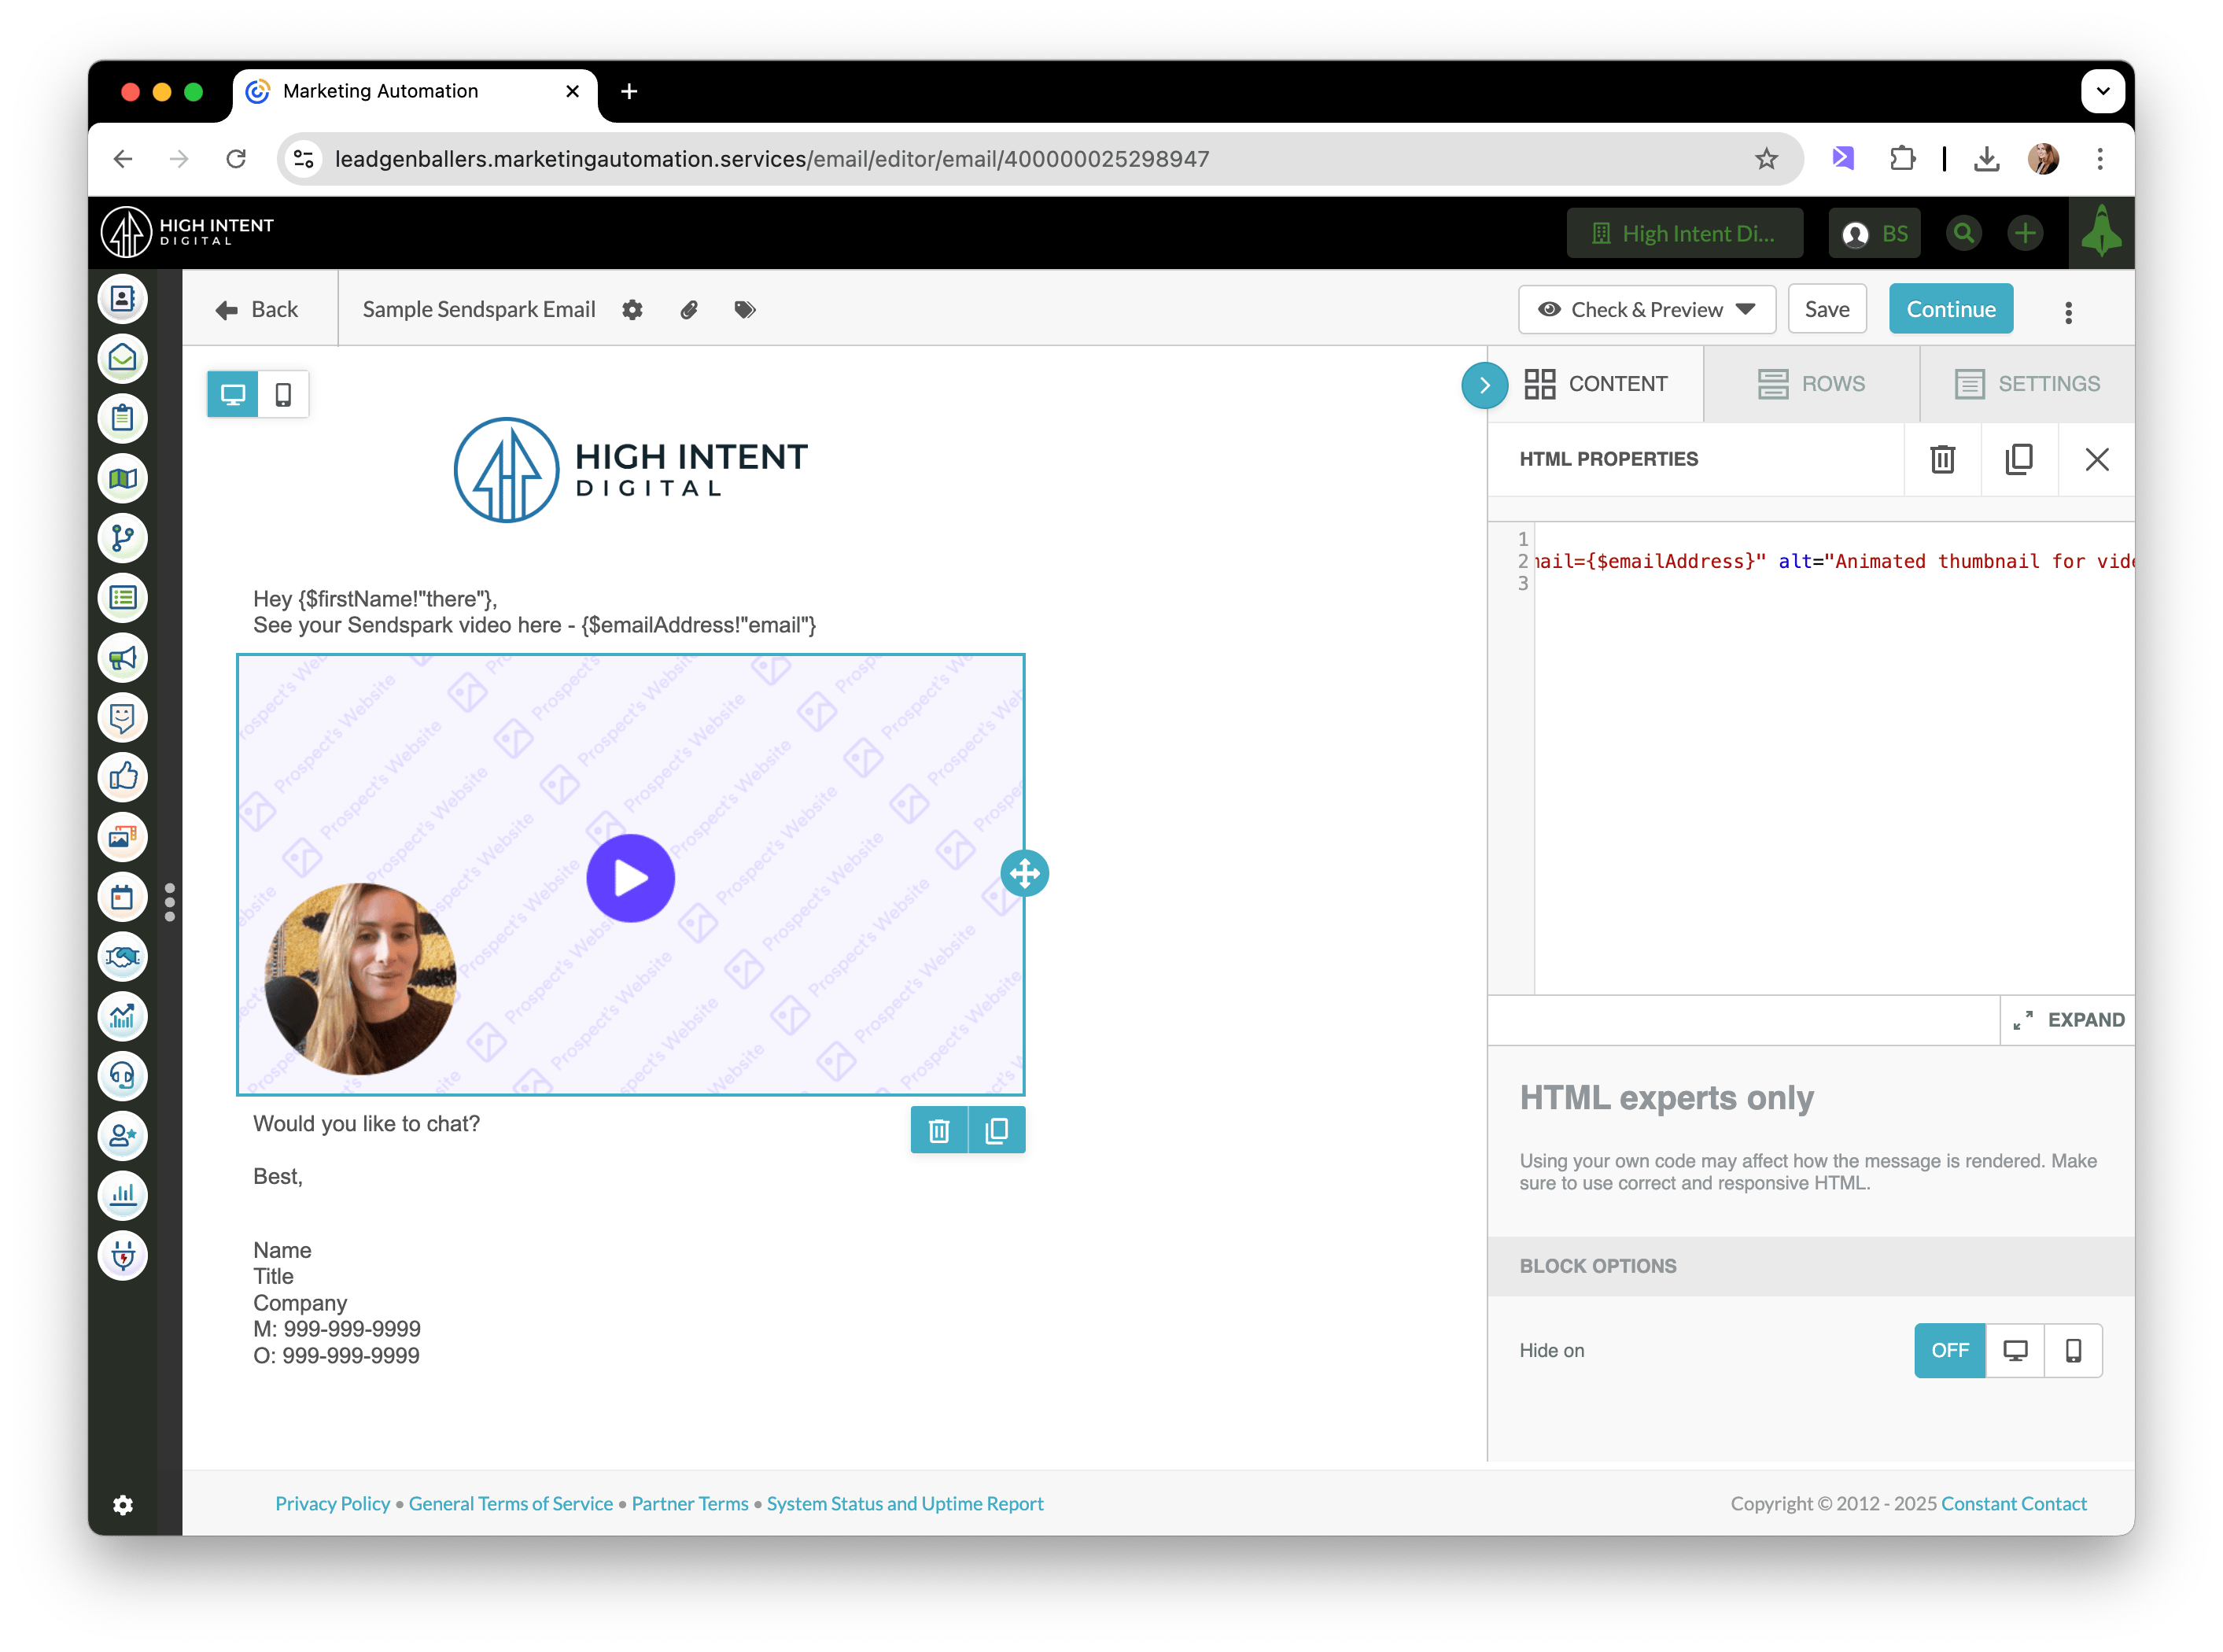The width and height of the screenshot is (2223, 1652).
Task: Click the email settings gear icon
Action: tap(632, 310)
